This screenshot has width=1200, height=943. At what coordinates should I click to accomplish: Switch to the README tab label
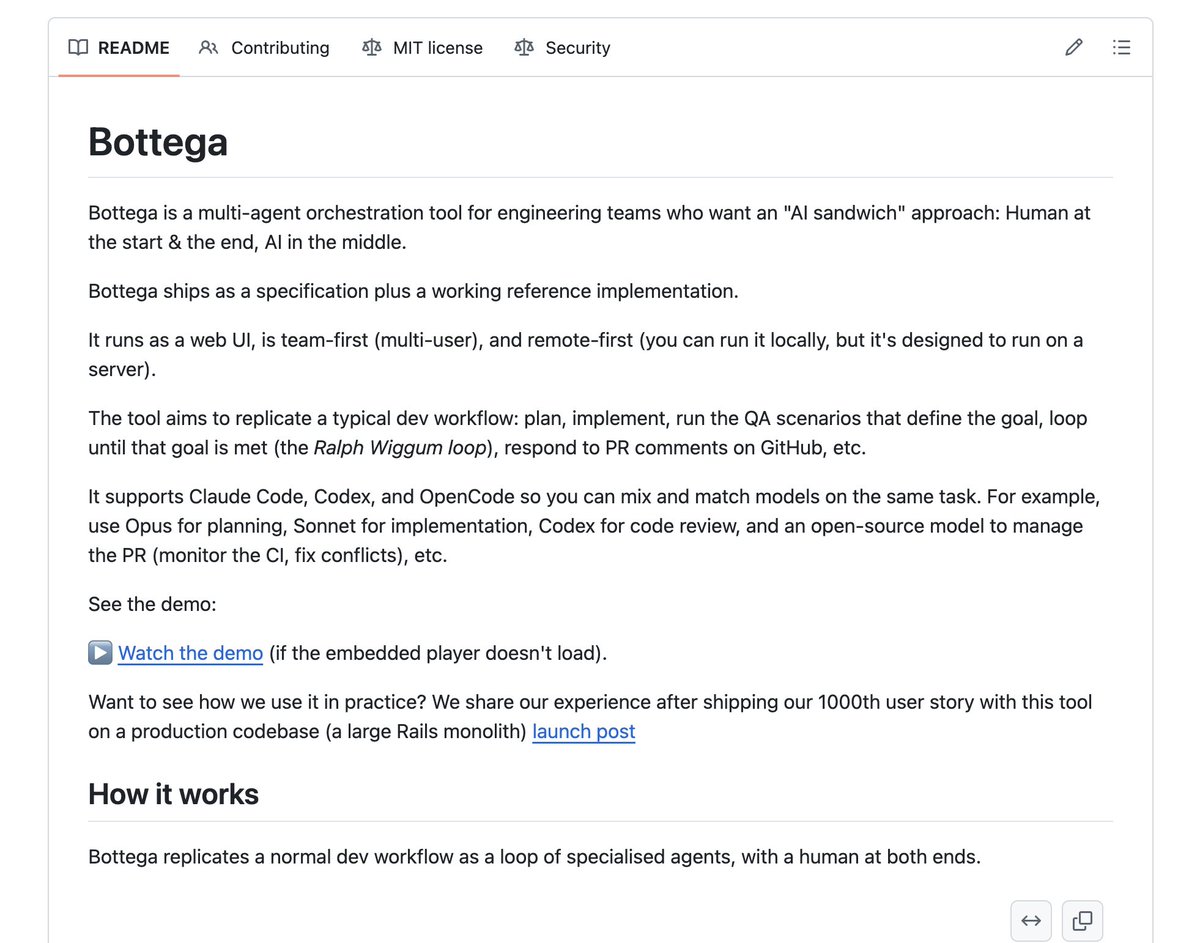tap(134, 48)
